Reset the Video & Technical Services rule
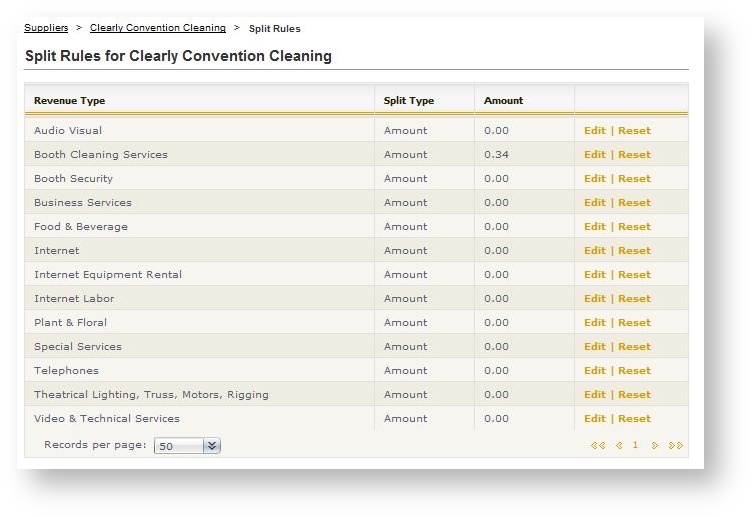This screenshot has width=752, height=517. [x=634, y=419]
